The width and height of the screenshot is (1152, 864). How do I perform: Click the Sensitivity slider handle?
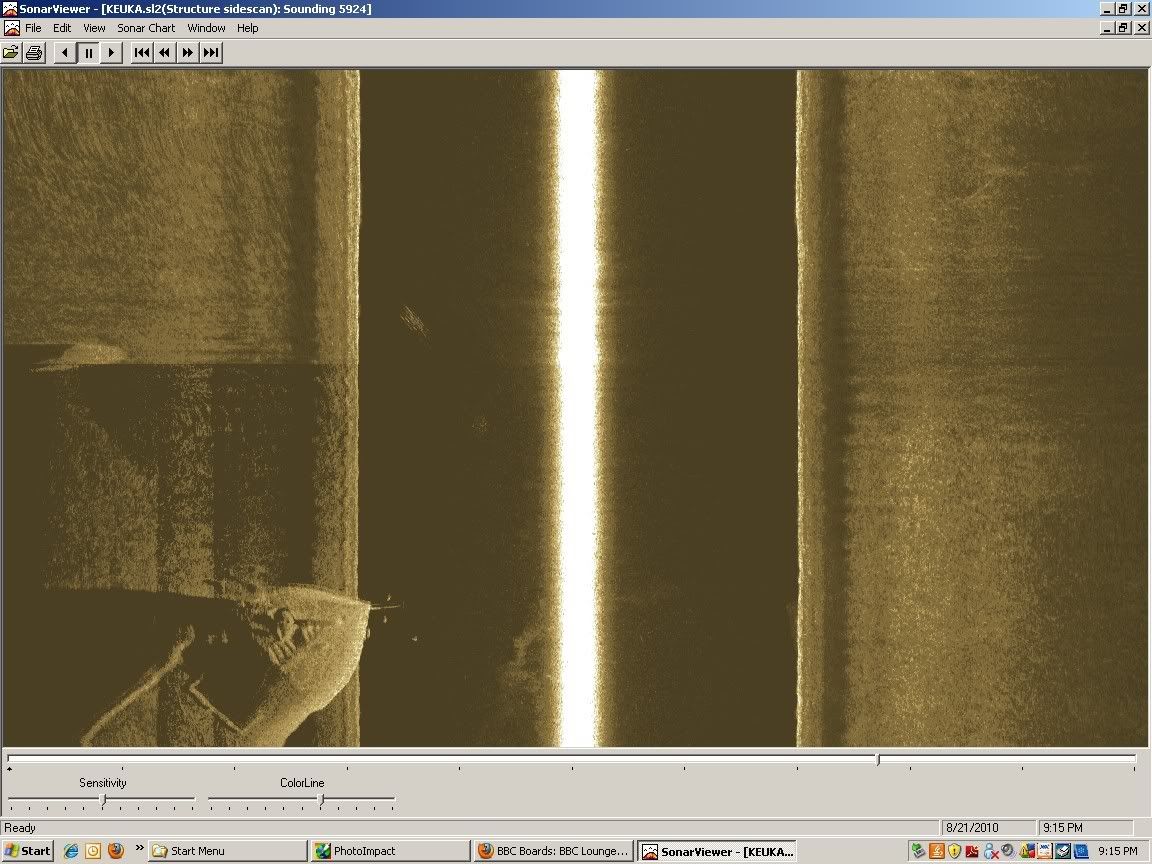[x=103, y=799]
